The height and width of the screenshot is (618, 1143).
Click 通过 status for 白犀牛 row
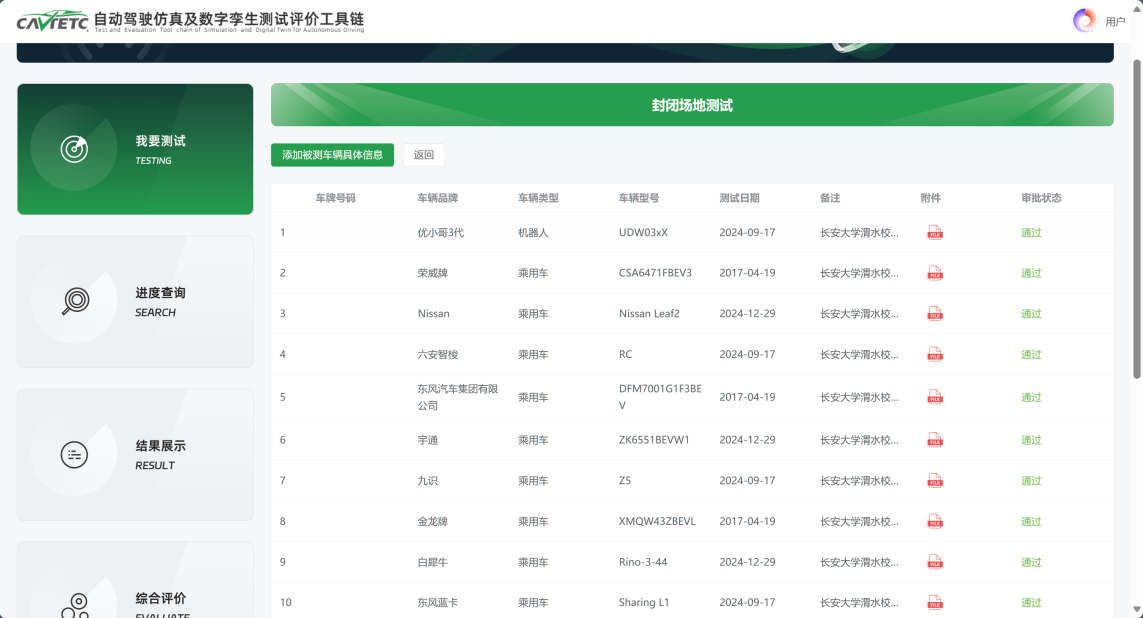tap(1031, 563)
